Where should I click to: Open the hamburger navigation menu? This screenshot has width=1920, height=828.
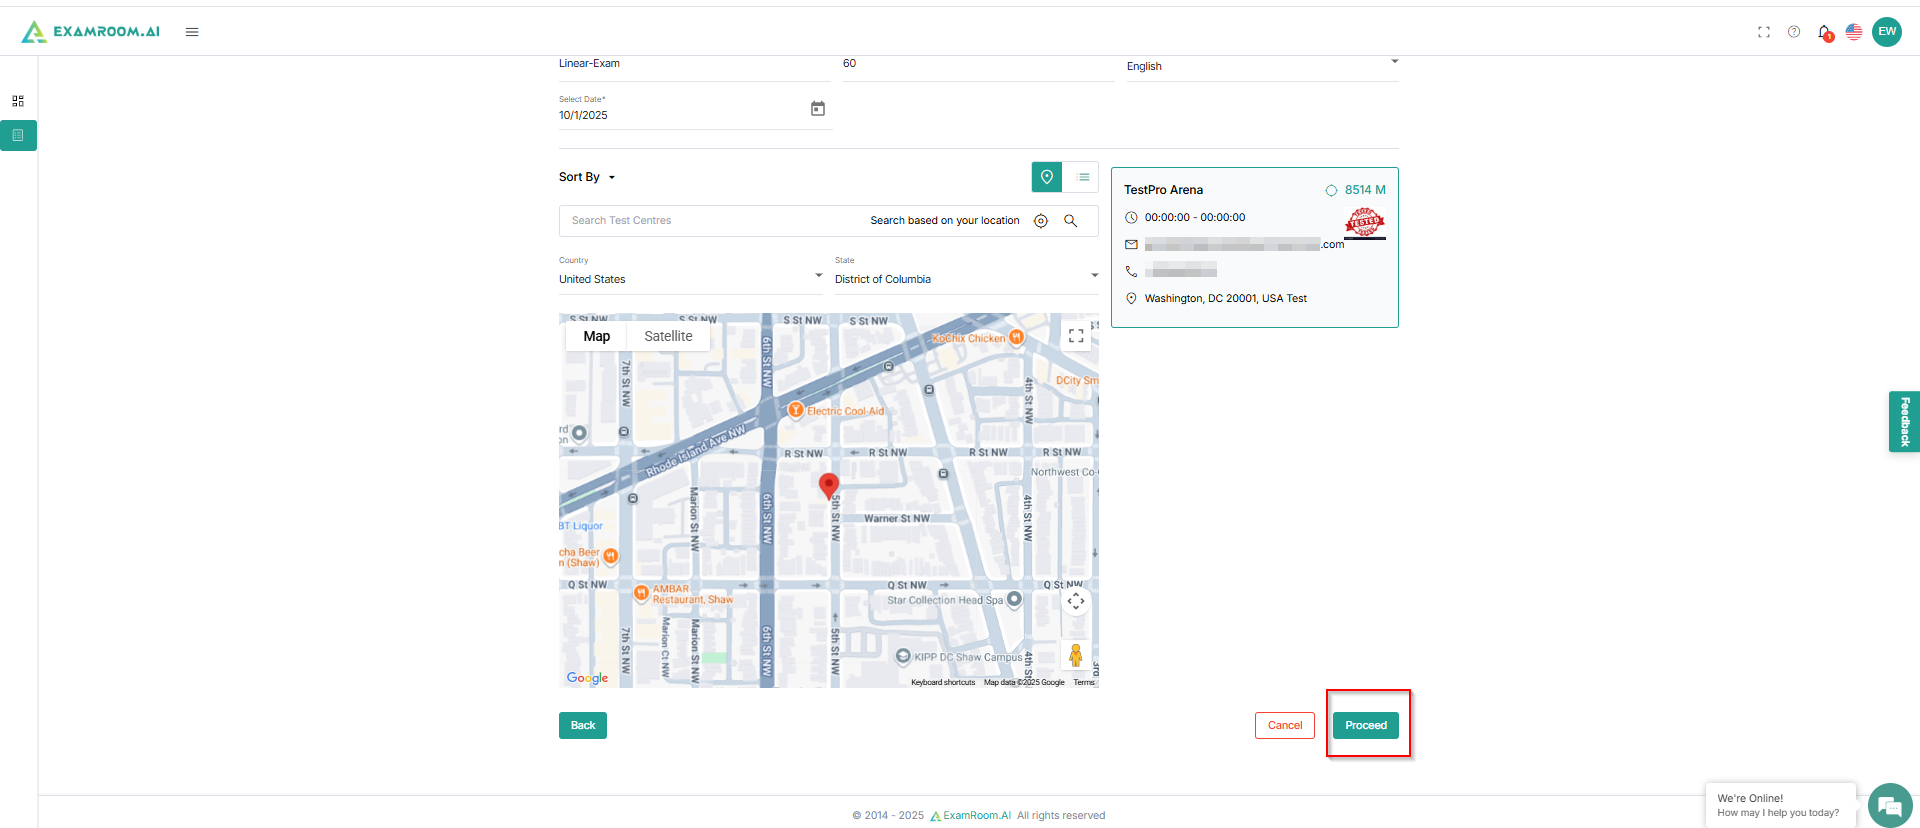point(192,32)
